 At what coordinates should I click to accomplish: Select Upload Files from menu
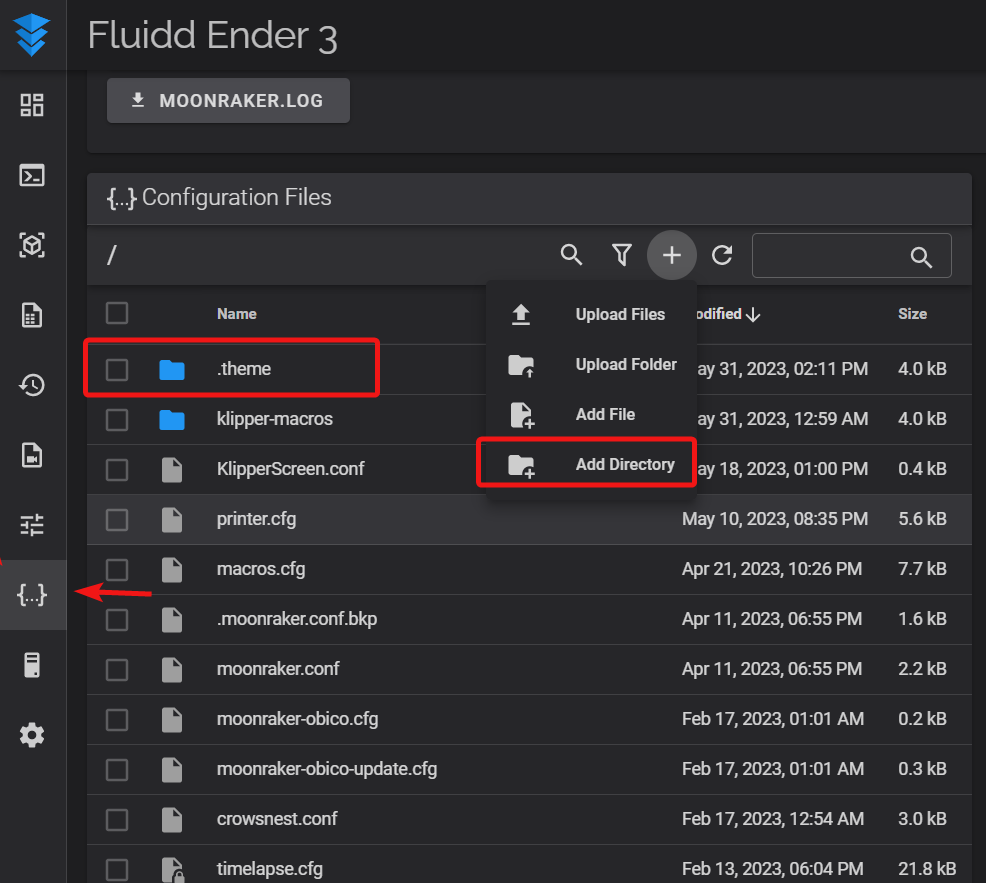click(x=591, y=314)
